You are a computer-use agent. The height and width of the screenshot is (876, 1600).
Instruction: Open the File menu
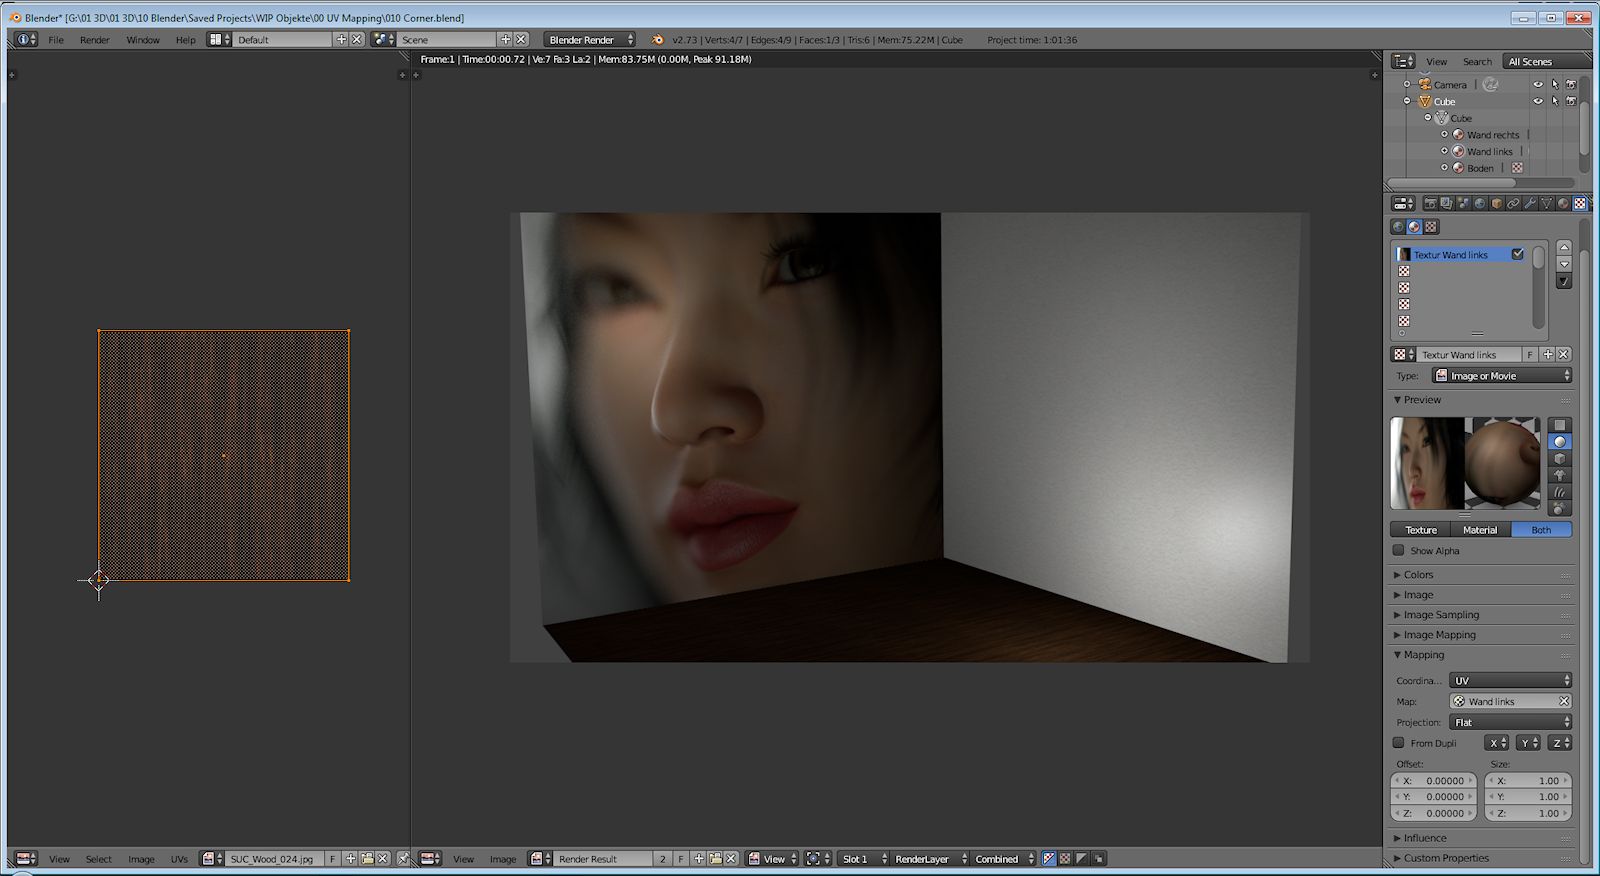(x=56, y=40)
